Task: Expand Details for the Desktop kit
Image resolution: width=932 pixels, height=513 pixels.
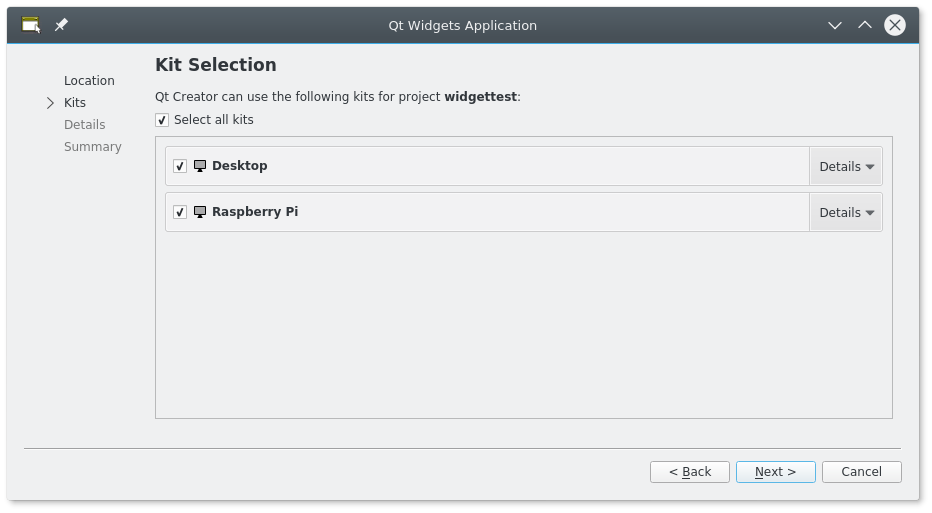Action: [846, 167]
